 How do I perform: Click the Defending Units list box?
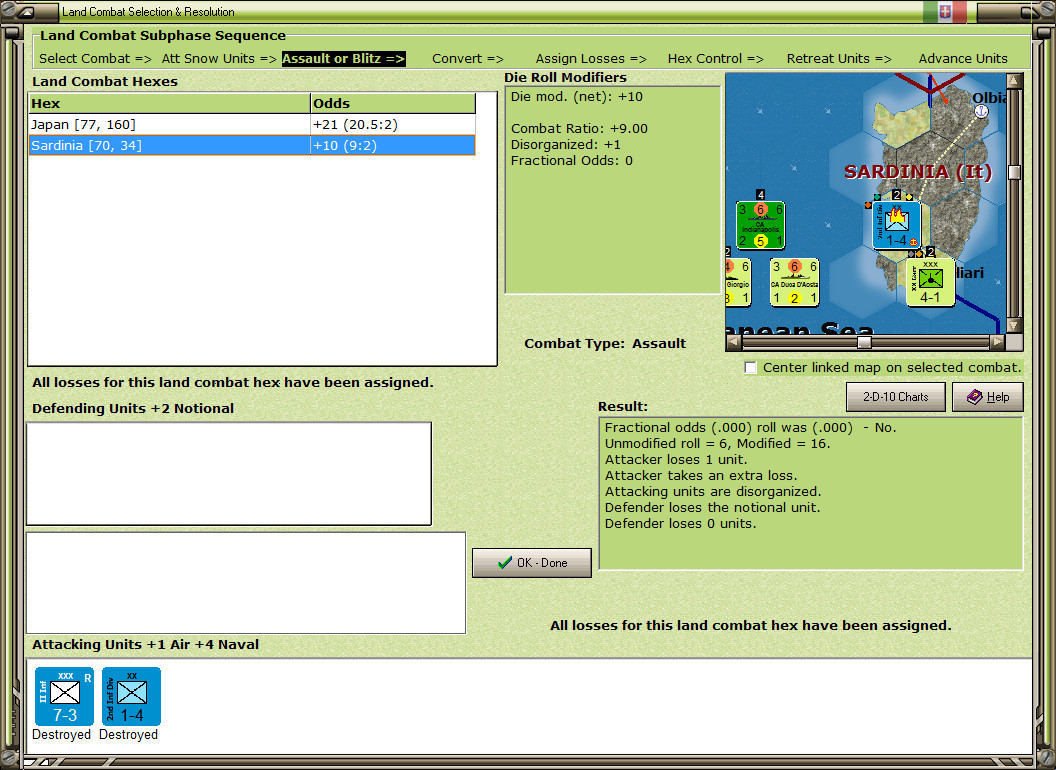coord(229,474)
